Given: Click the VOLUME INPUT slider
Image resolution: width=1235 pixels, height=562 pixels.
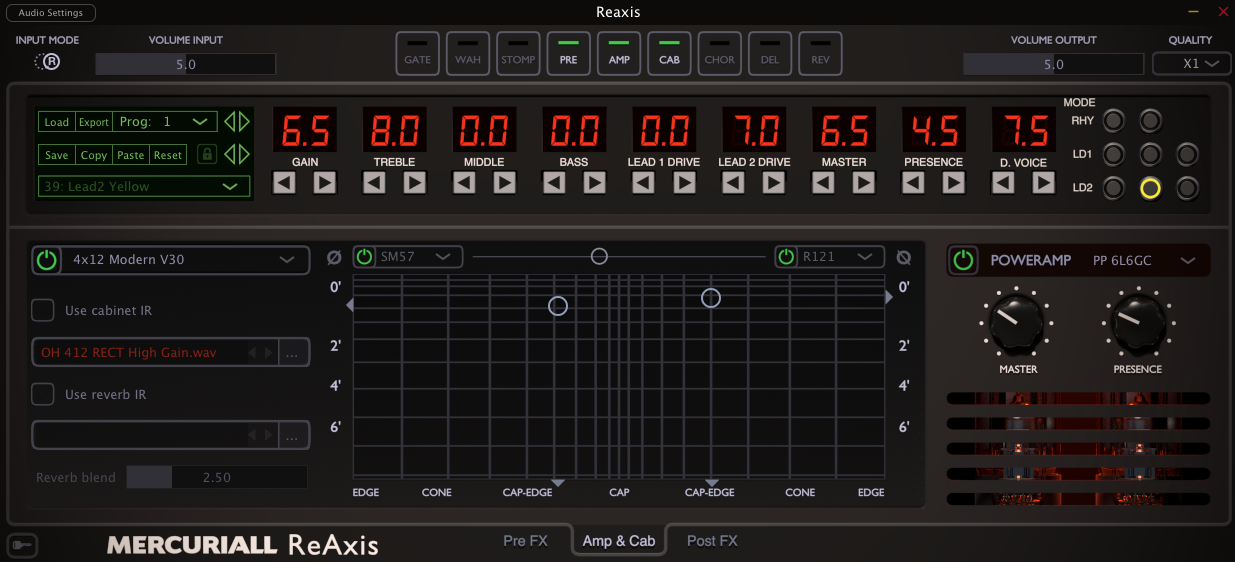Looking at the screenshot, I should coord(186,64).
